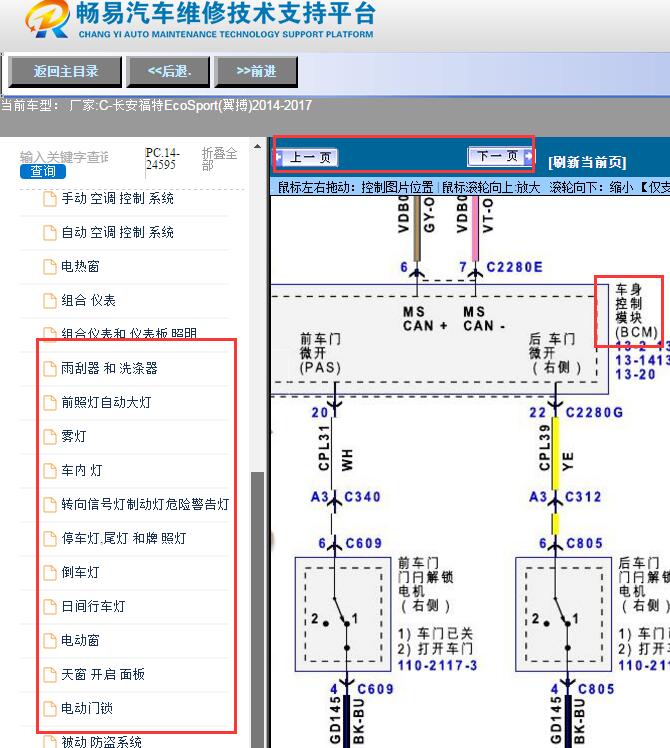Click wire label CPL31 WH
This screenshot has width=670, height=748.
tap(335, 449)
